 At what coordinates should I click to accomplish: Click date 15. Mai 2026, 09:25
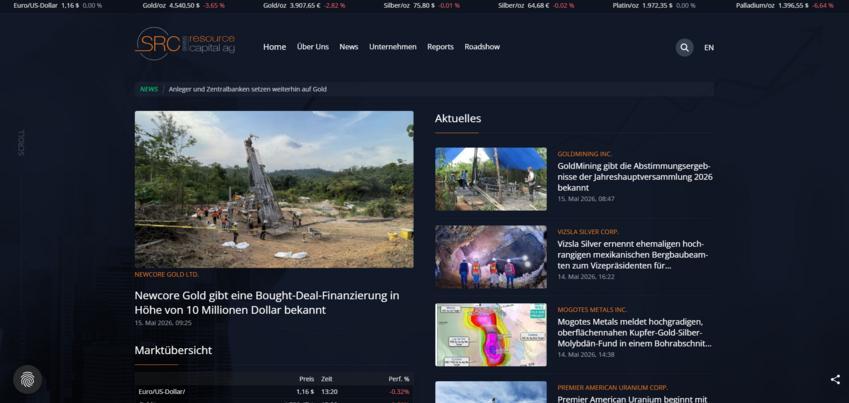[x=163, y=323]
